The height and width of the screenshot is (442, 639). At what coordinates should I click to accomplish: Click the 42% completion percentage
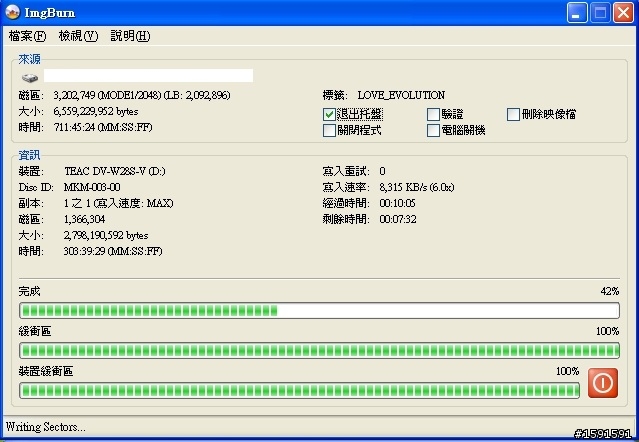tap(610, 291)
